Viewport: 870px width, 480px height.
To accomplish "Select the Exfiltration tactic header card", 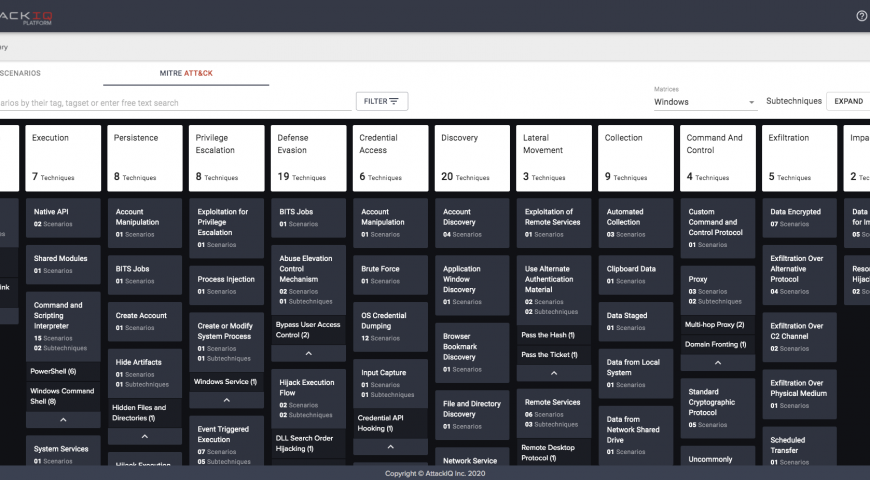I will tap(800, 158).
